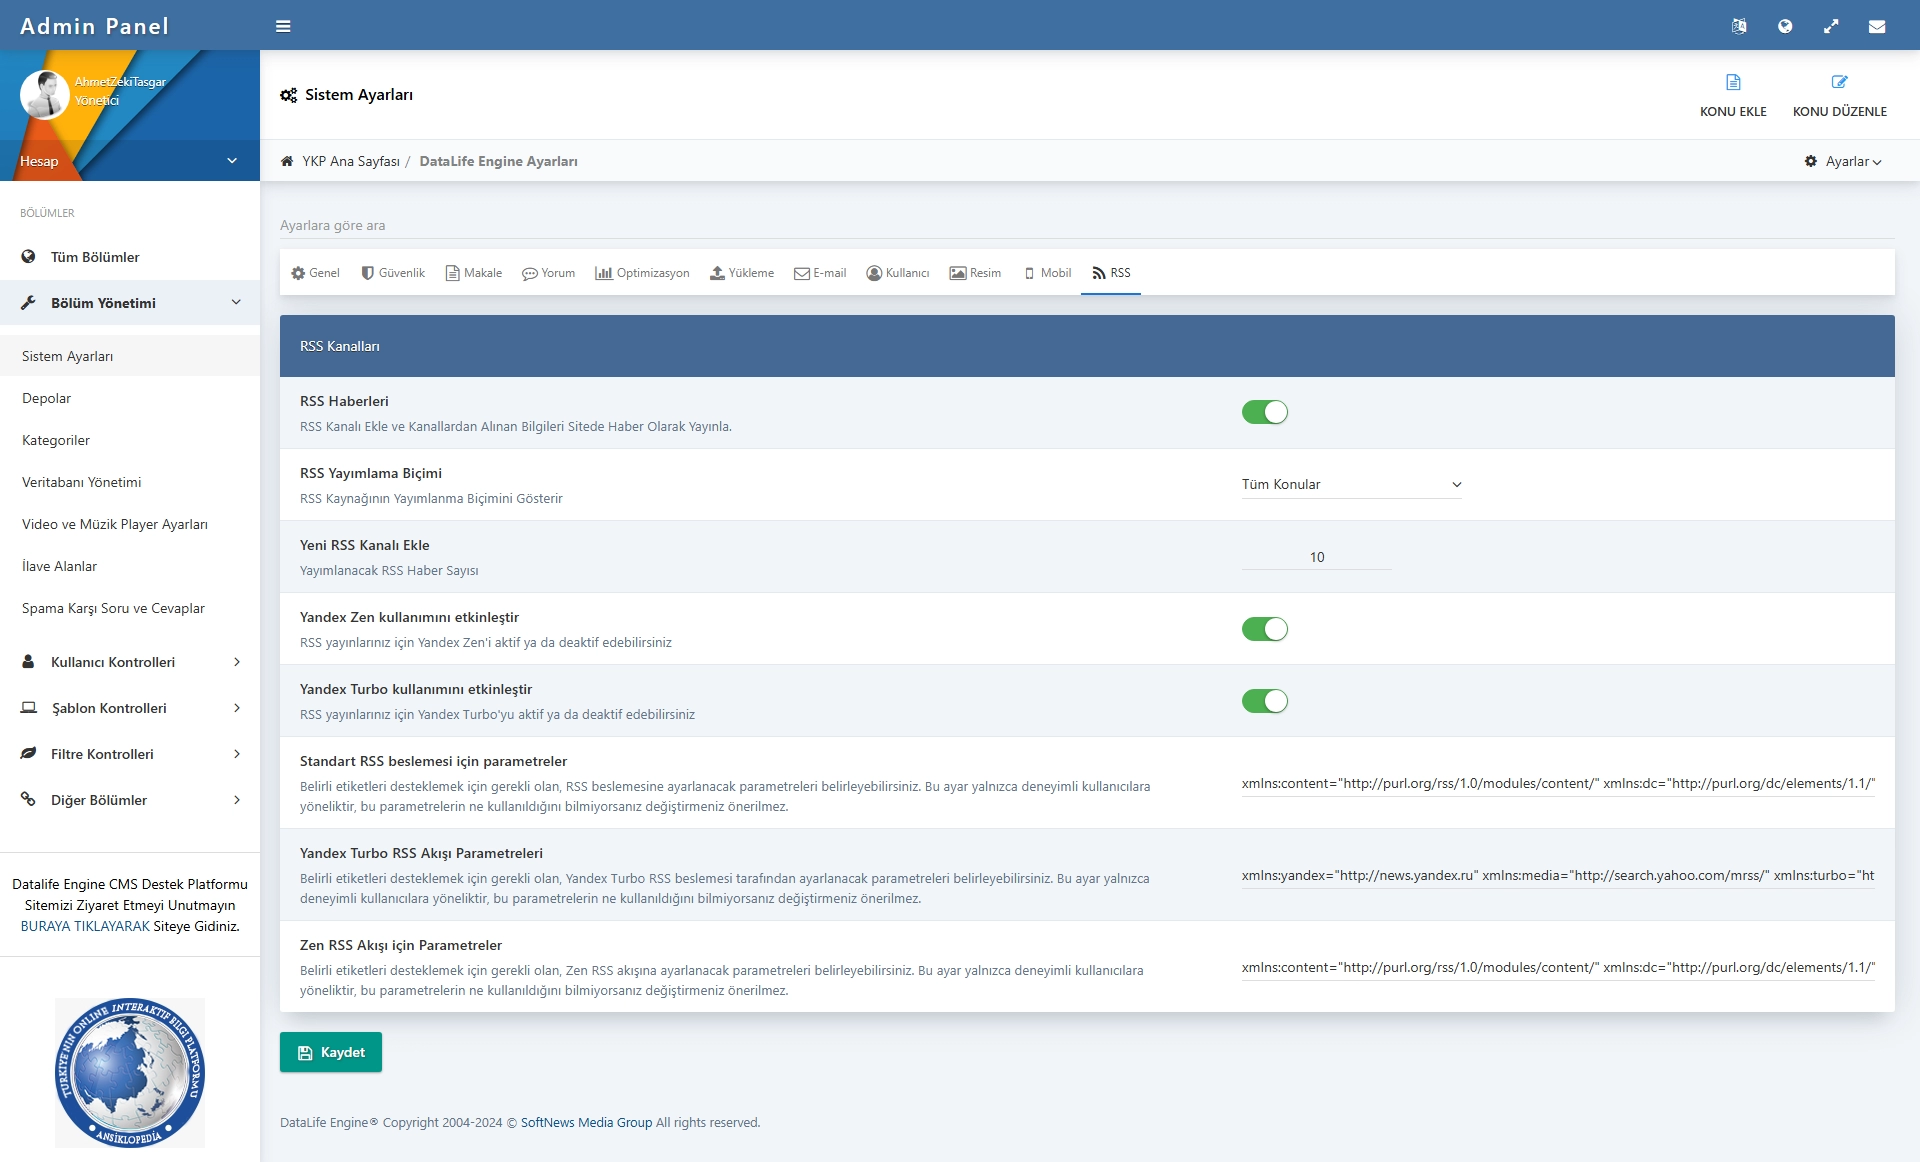Viewport: 1920px width, 1162px height.
Task: Click the KONU DÜZENLE edit icon
Action: pos(1839,82)
